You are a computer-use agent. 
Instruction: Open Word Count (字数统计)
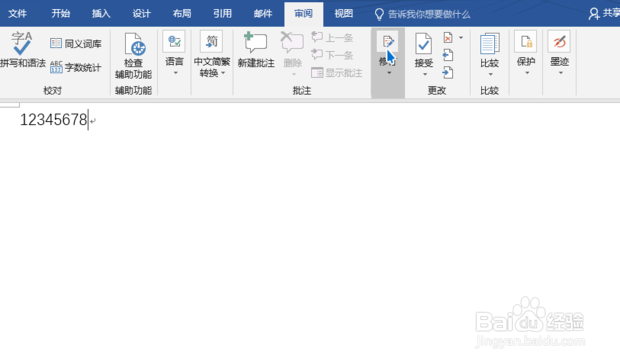pos(76,67)
